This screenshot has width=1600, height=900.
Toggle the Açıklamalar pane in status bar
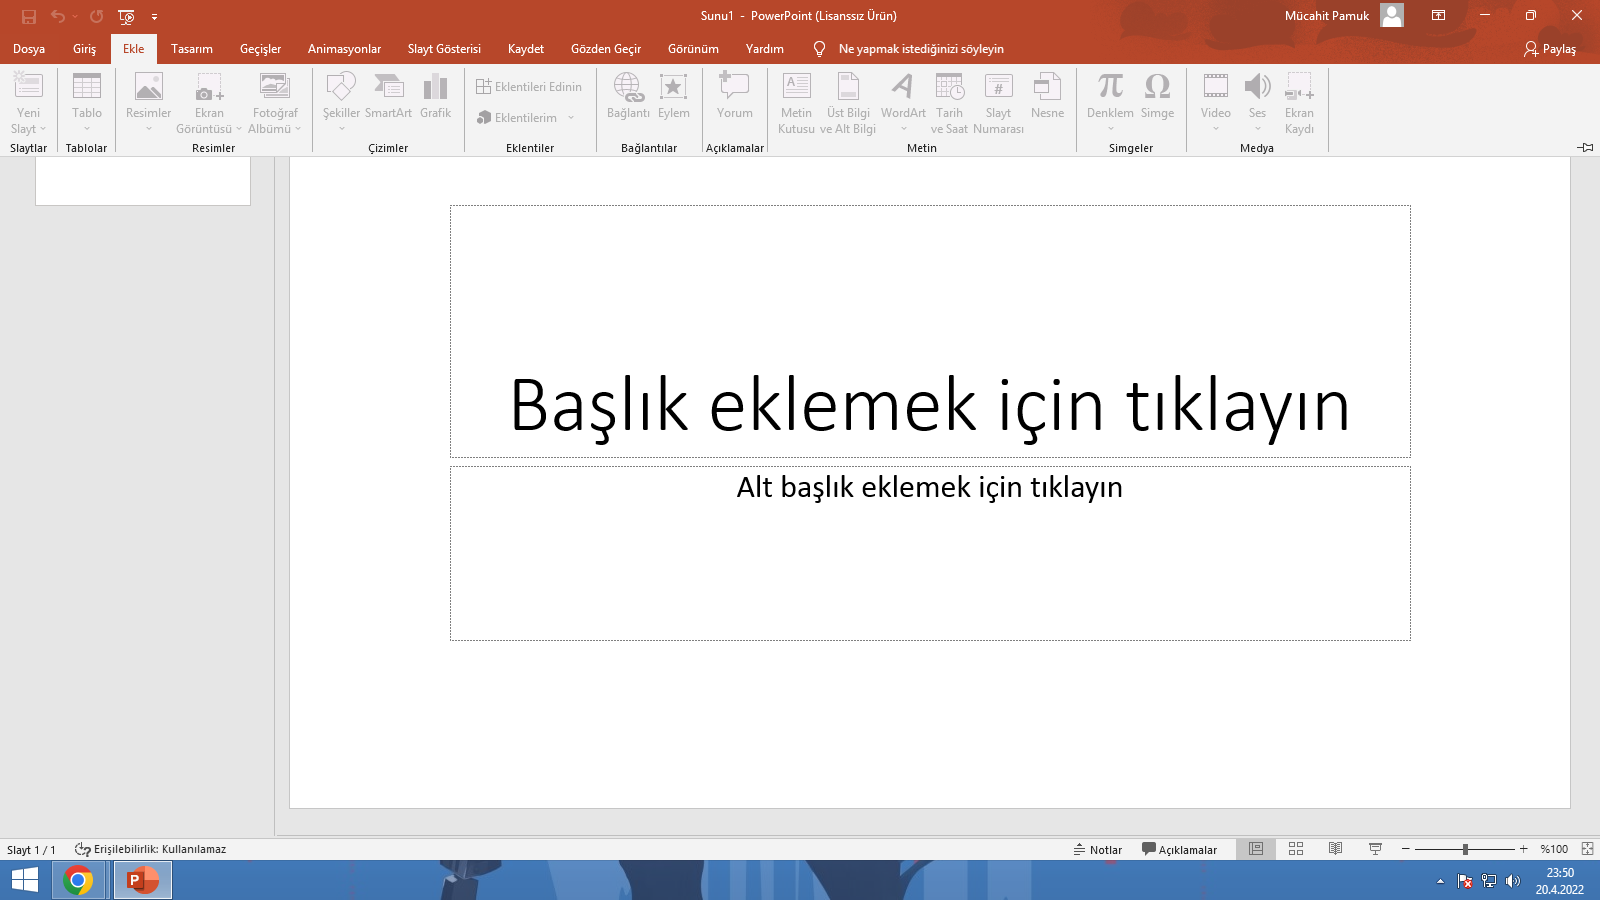(1180, 849)
